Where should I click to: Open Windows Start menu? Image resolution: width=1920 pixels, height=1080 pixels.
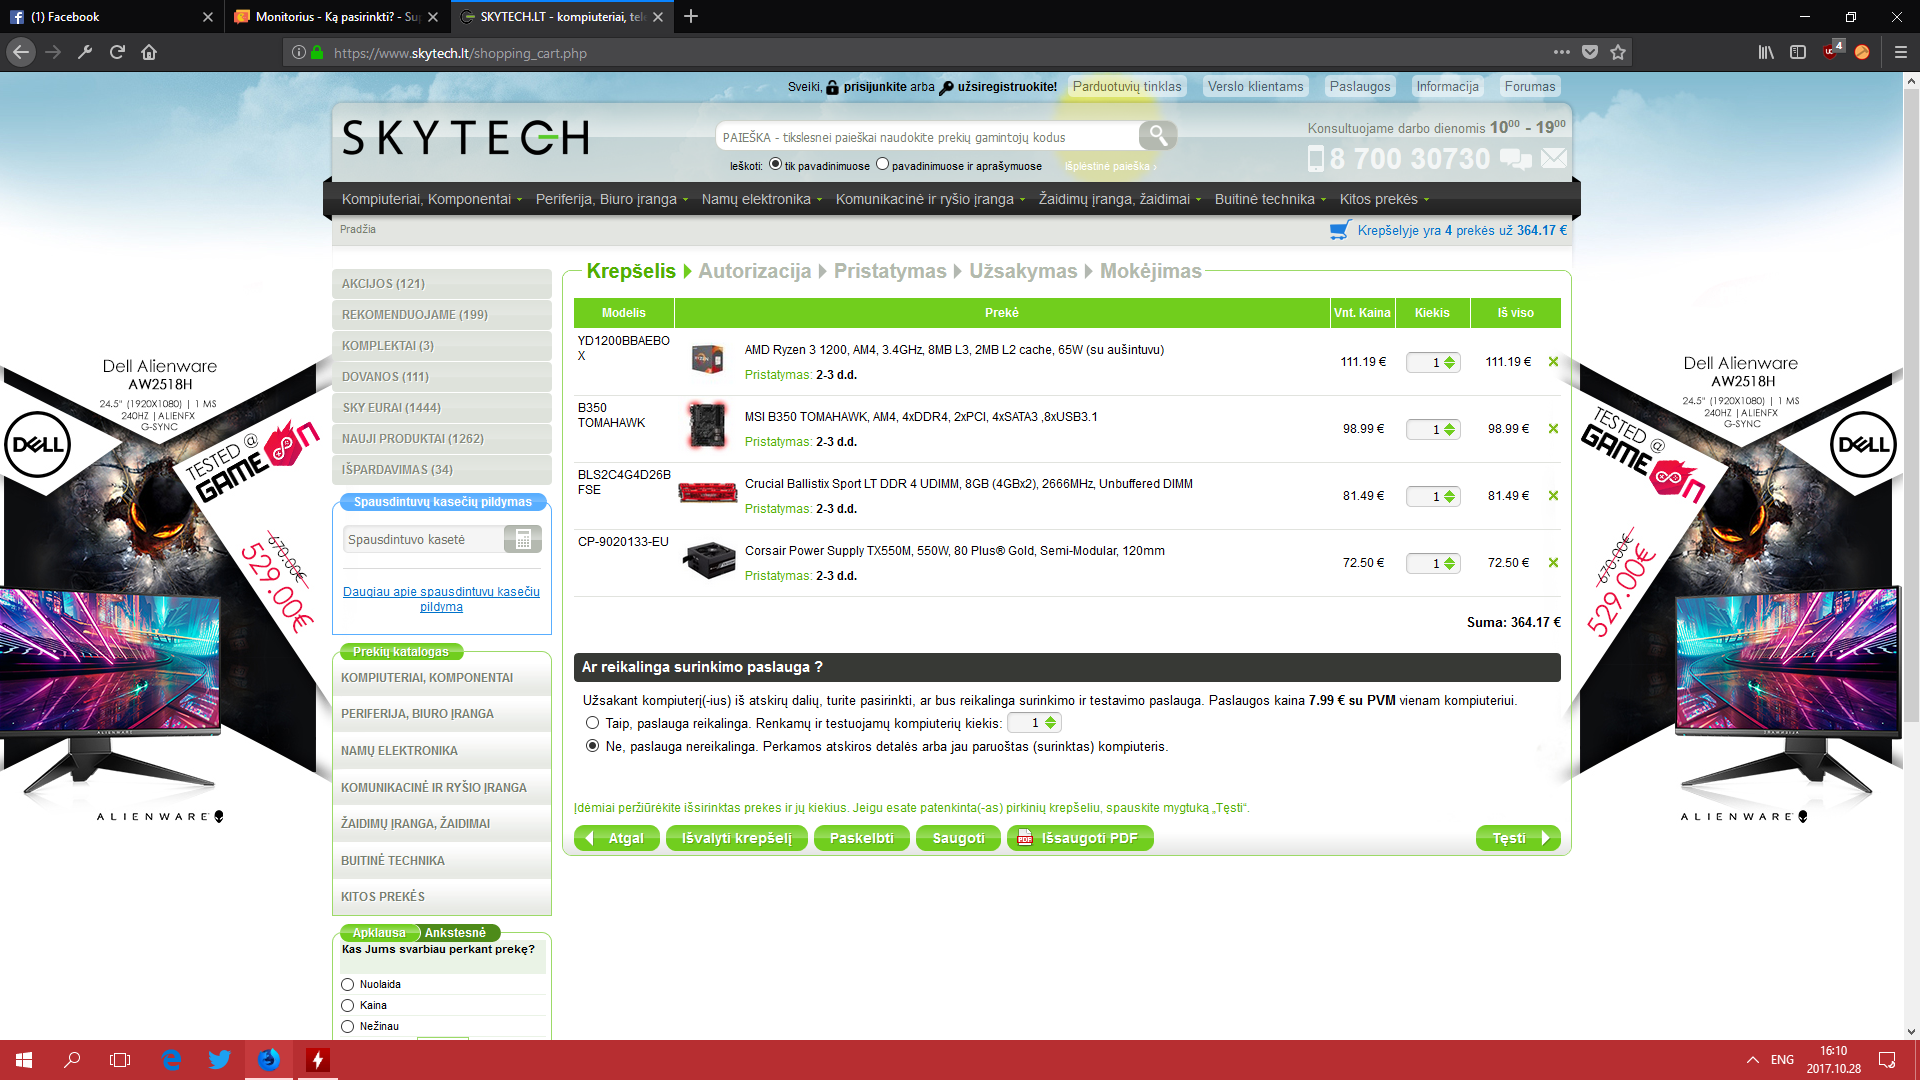click(x=24, y=1060)
